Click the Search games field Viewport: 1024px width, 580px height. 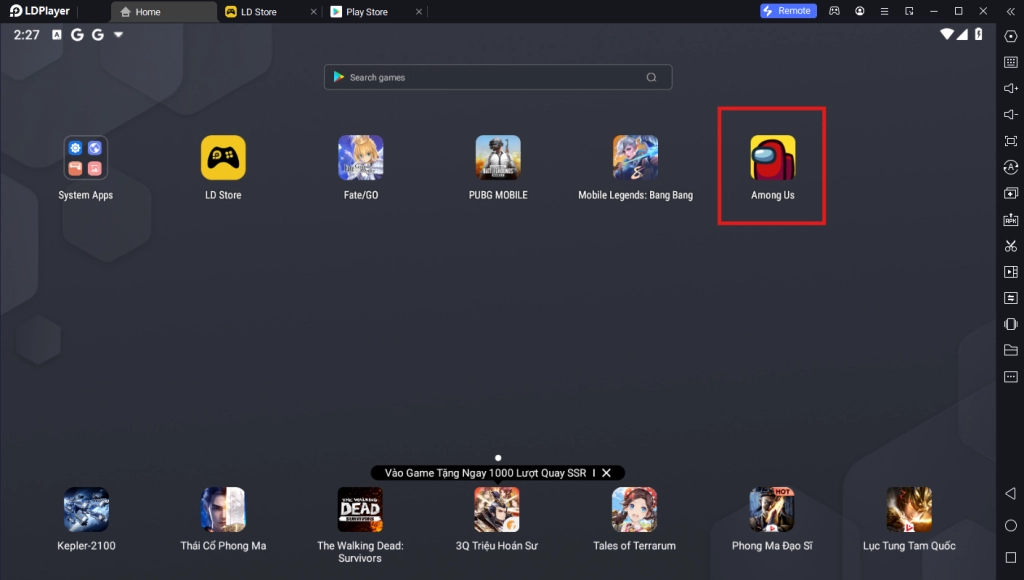(498, 77)
